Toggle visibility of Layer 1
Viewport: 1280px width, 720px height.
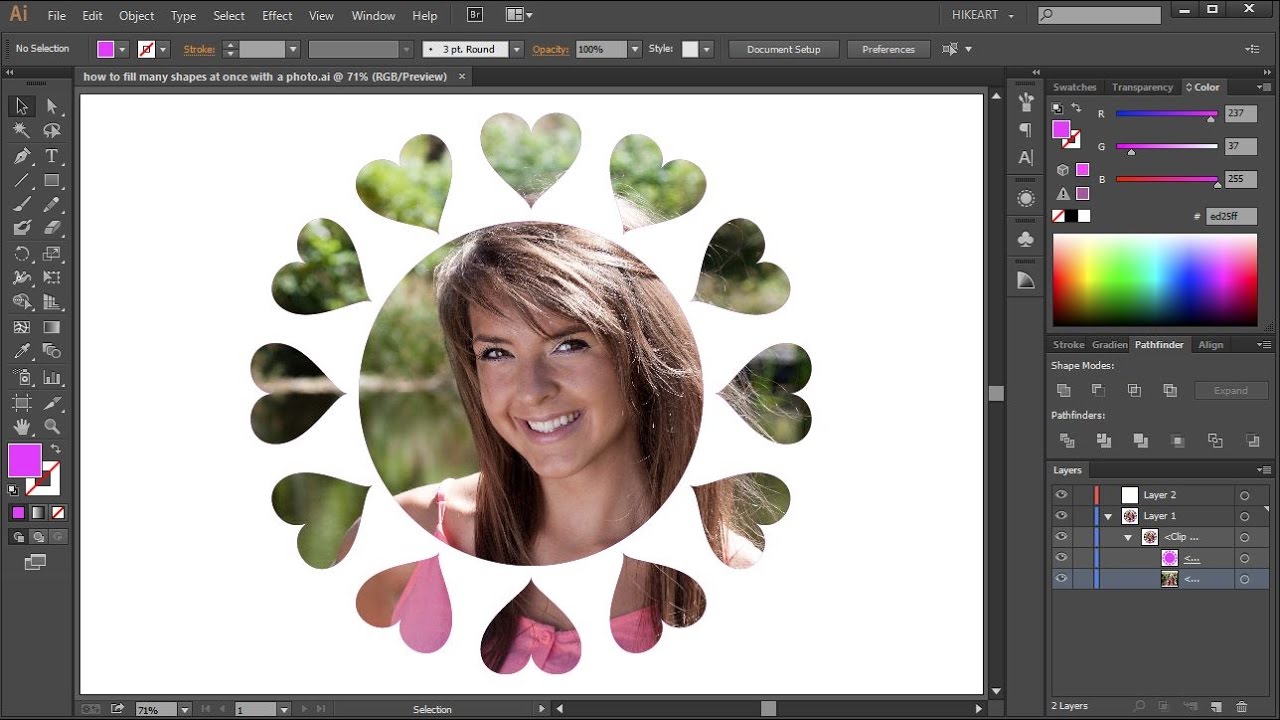point(1061,516)
